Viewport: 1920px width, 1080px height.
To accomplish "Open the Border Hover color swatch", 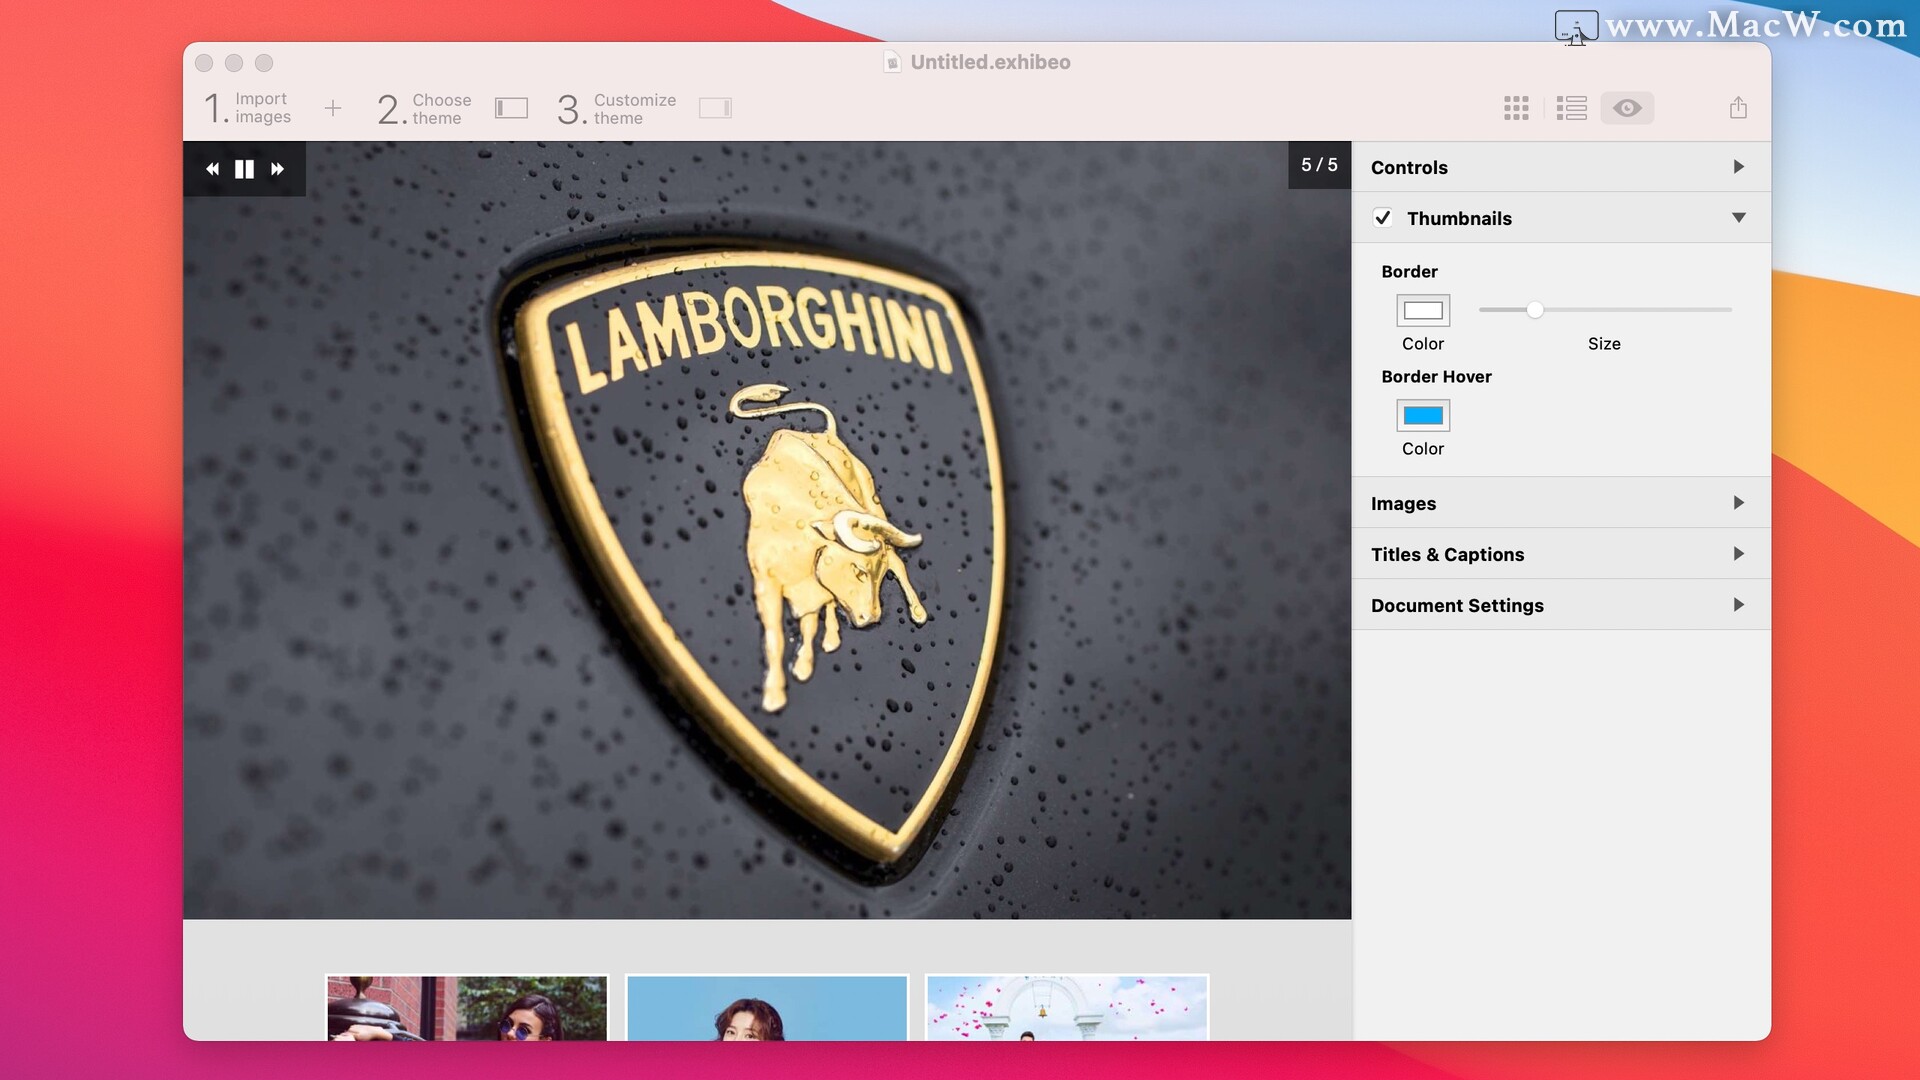I will point(1423,415).
